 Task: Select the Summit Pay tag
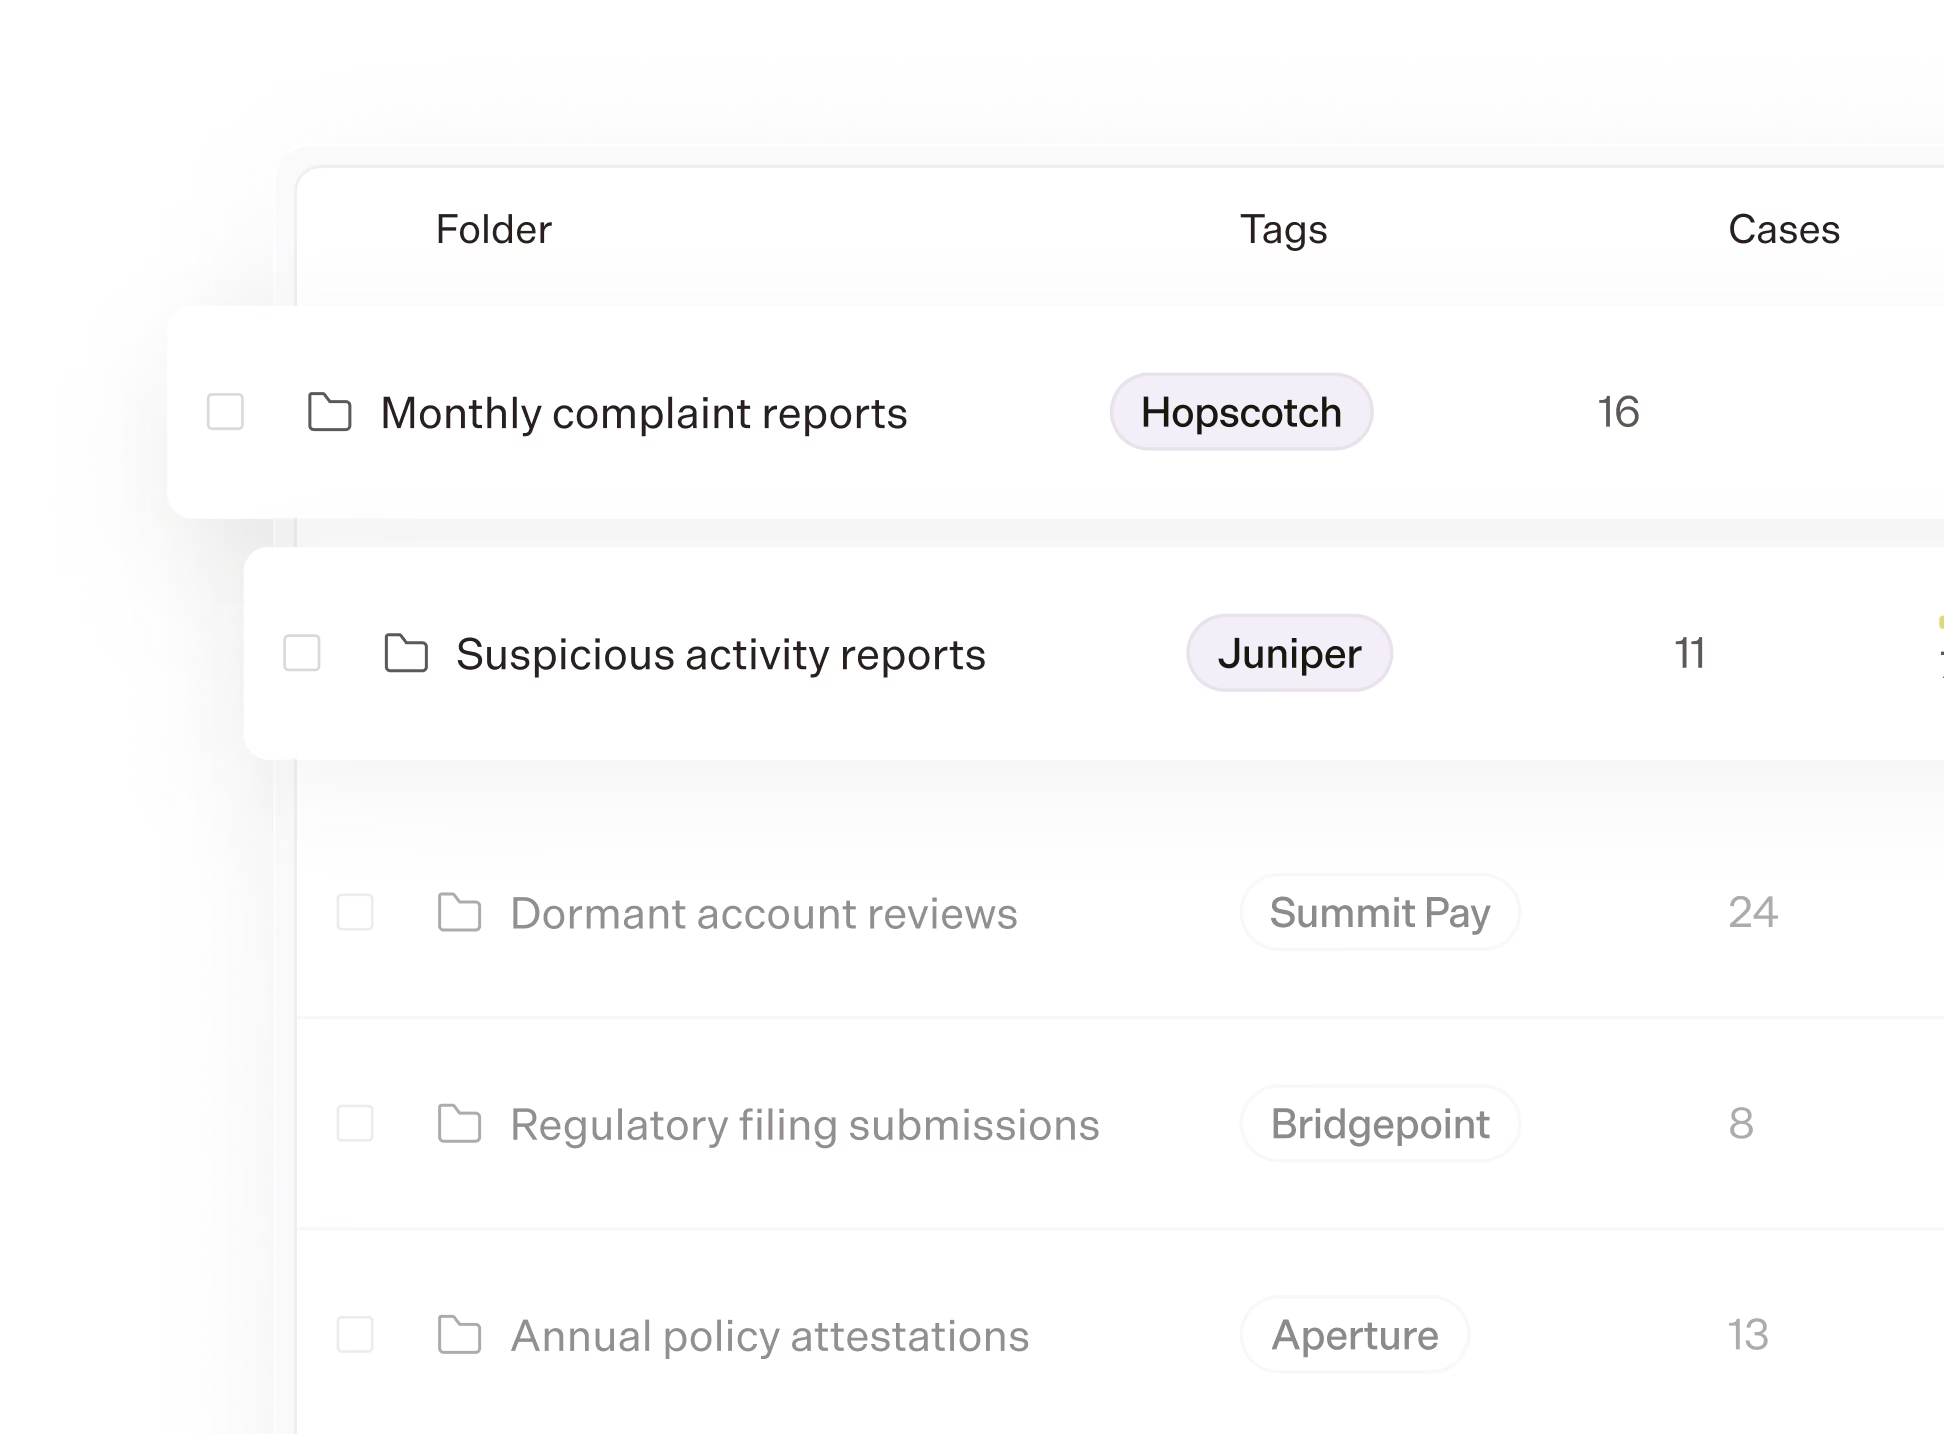(1380, 912)
